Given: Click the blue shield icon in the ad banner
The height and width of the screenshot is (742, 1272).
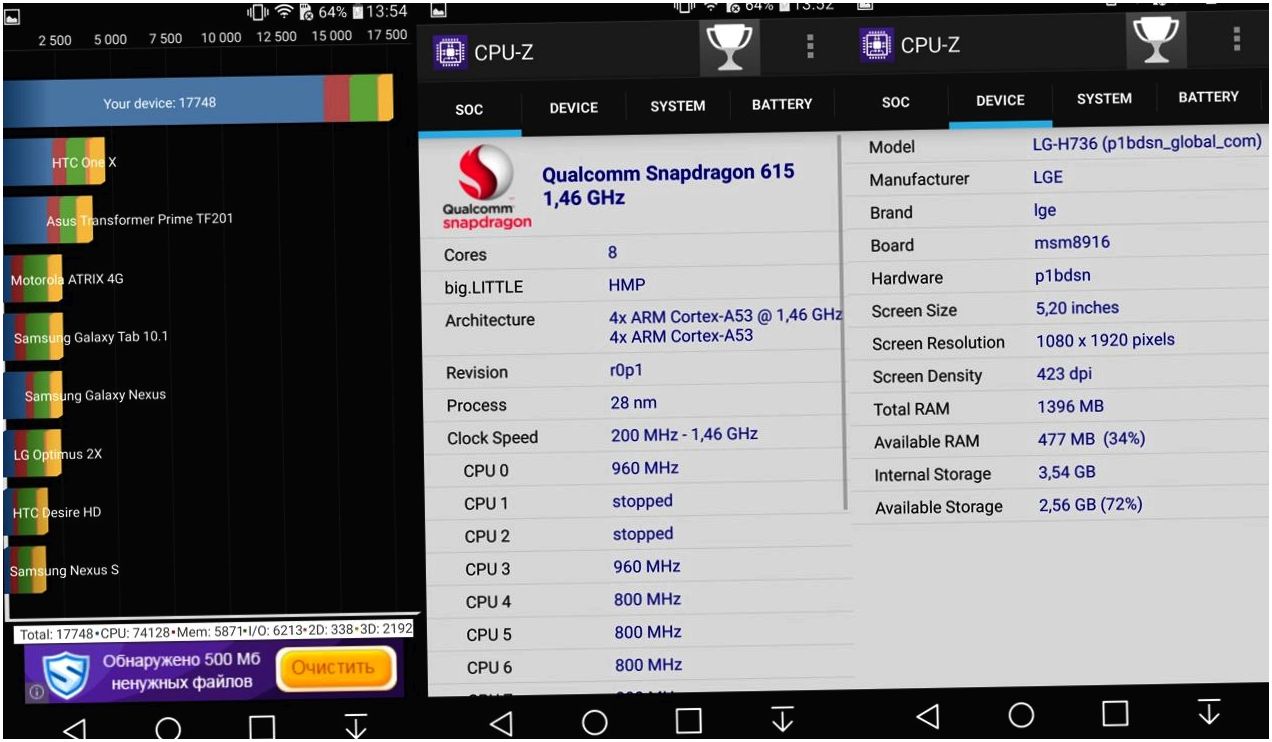Looking at the screenshot, I should click(x=66, y=675).
